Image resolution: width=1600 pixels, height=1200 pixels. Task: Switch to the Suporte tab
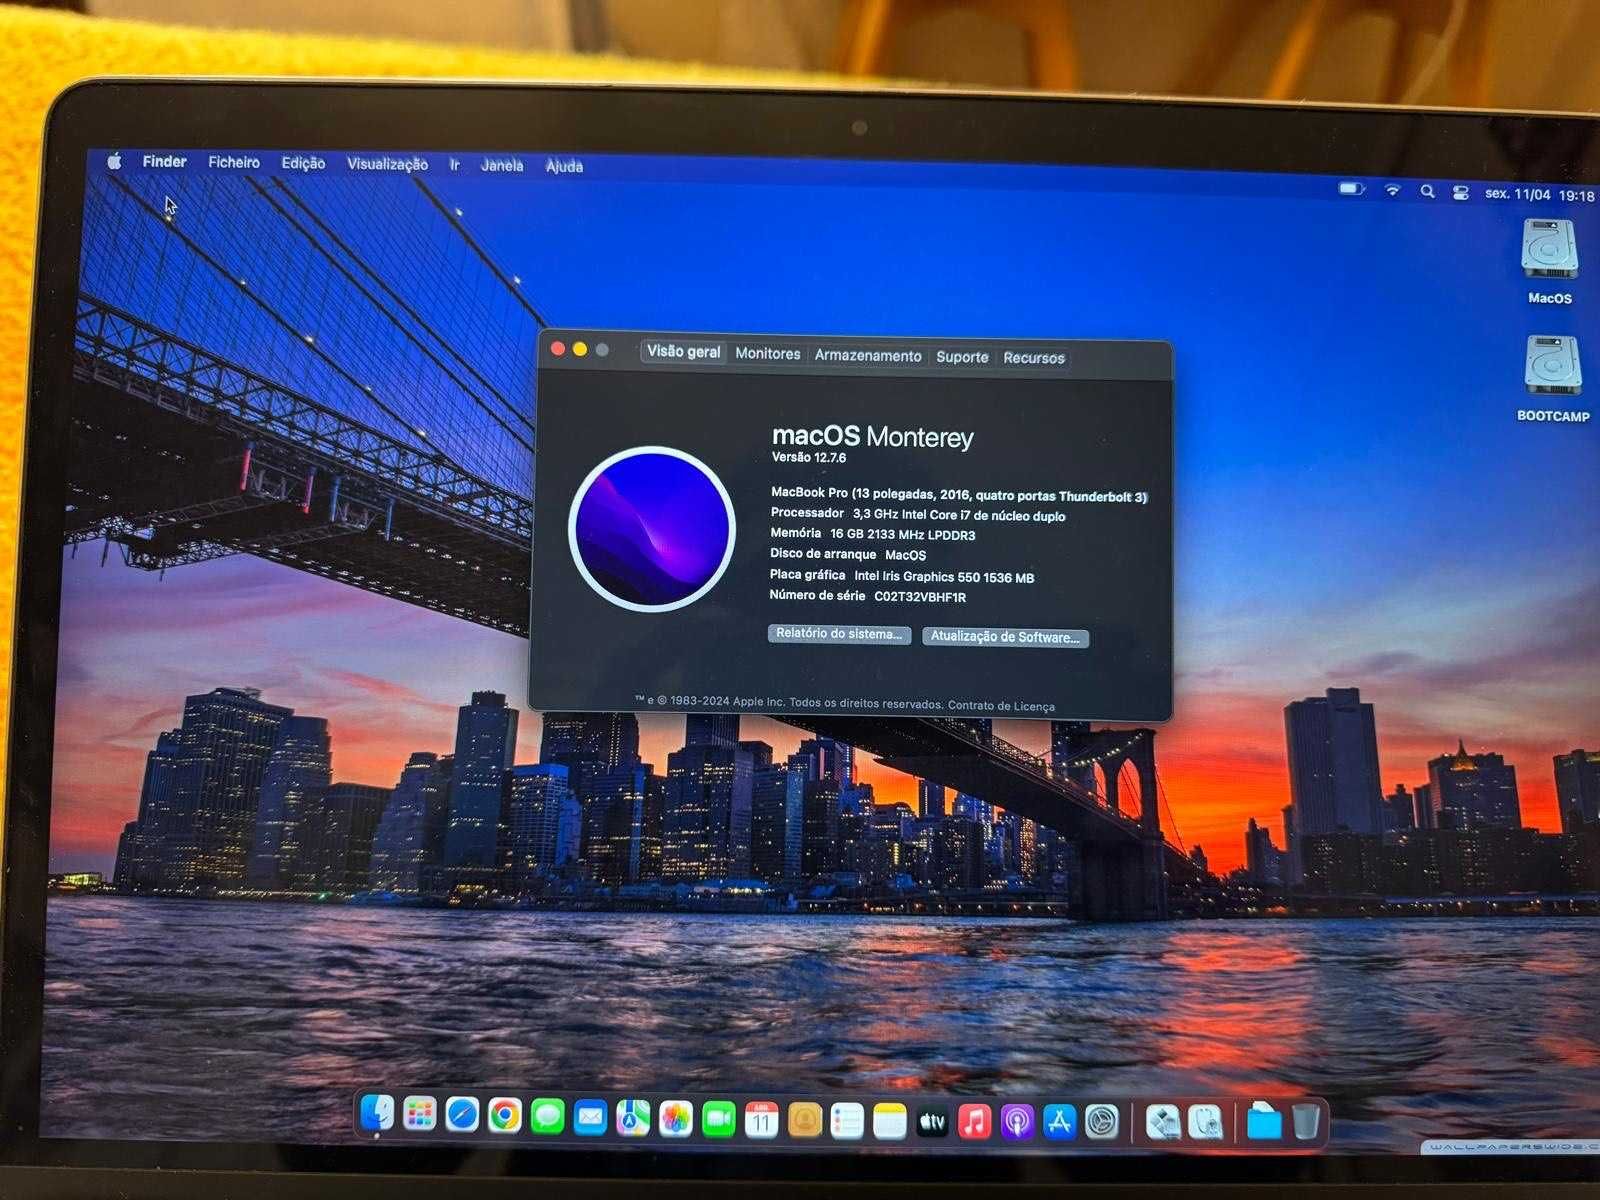(x=962, y=357)
